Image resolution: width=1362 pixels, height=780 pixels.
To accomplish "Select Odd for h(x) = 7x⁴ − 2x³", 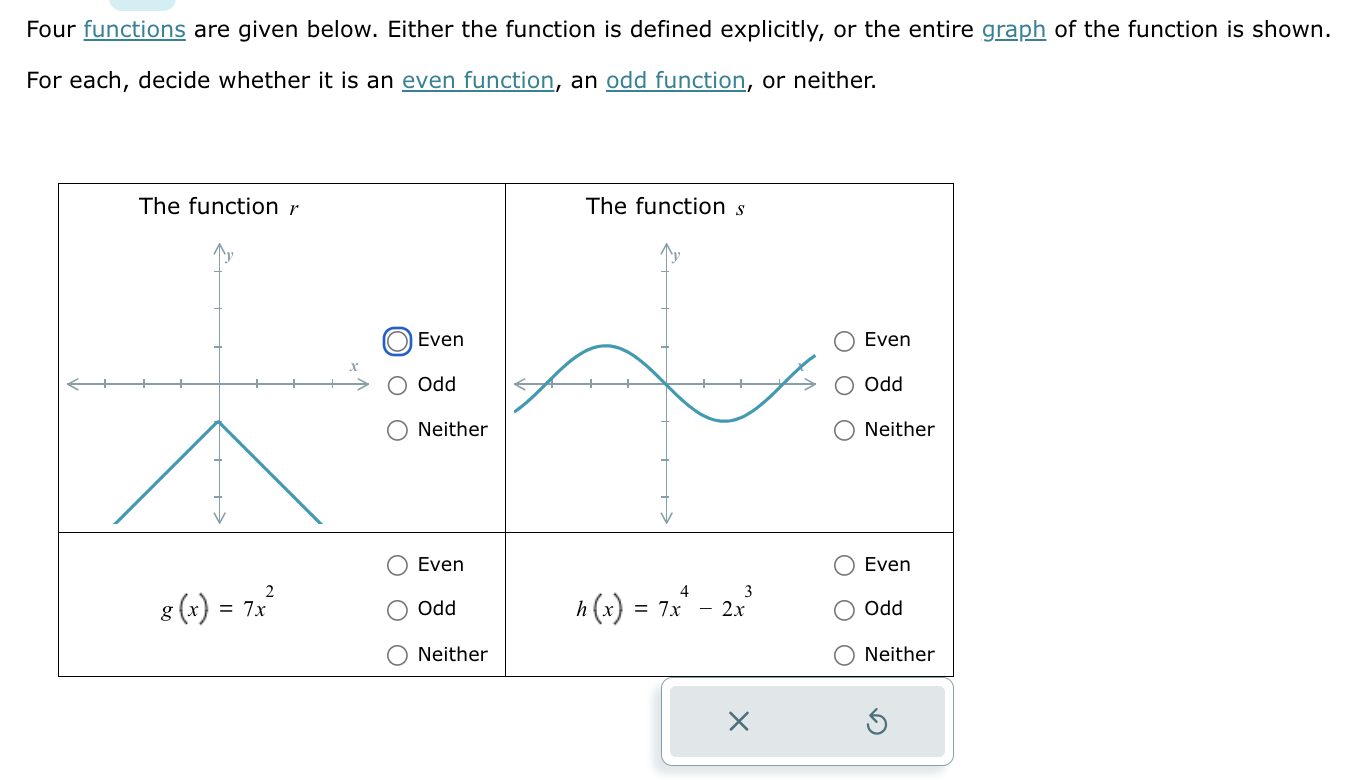I will click(x=845, y=609).
